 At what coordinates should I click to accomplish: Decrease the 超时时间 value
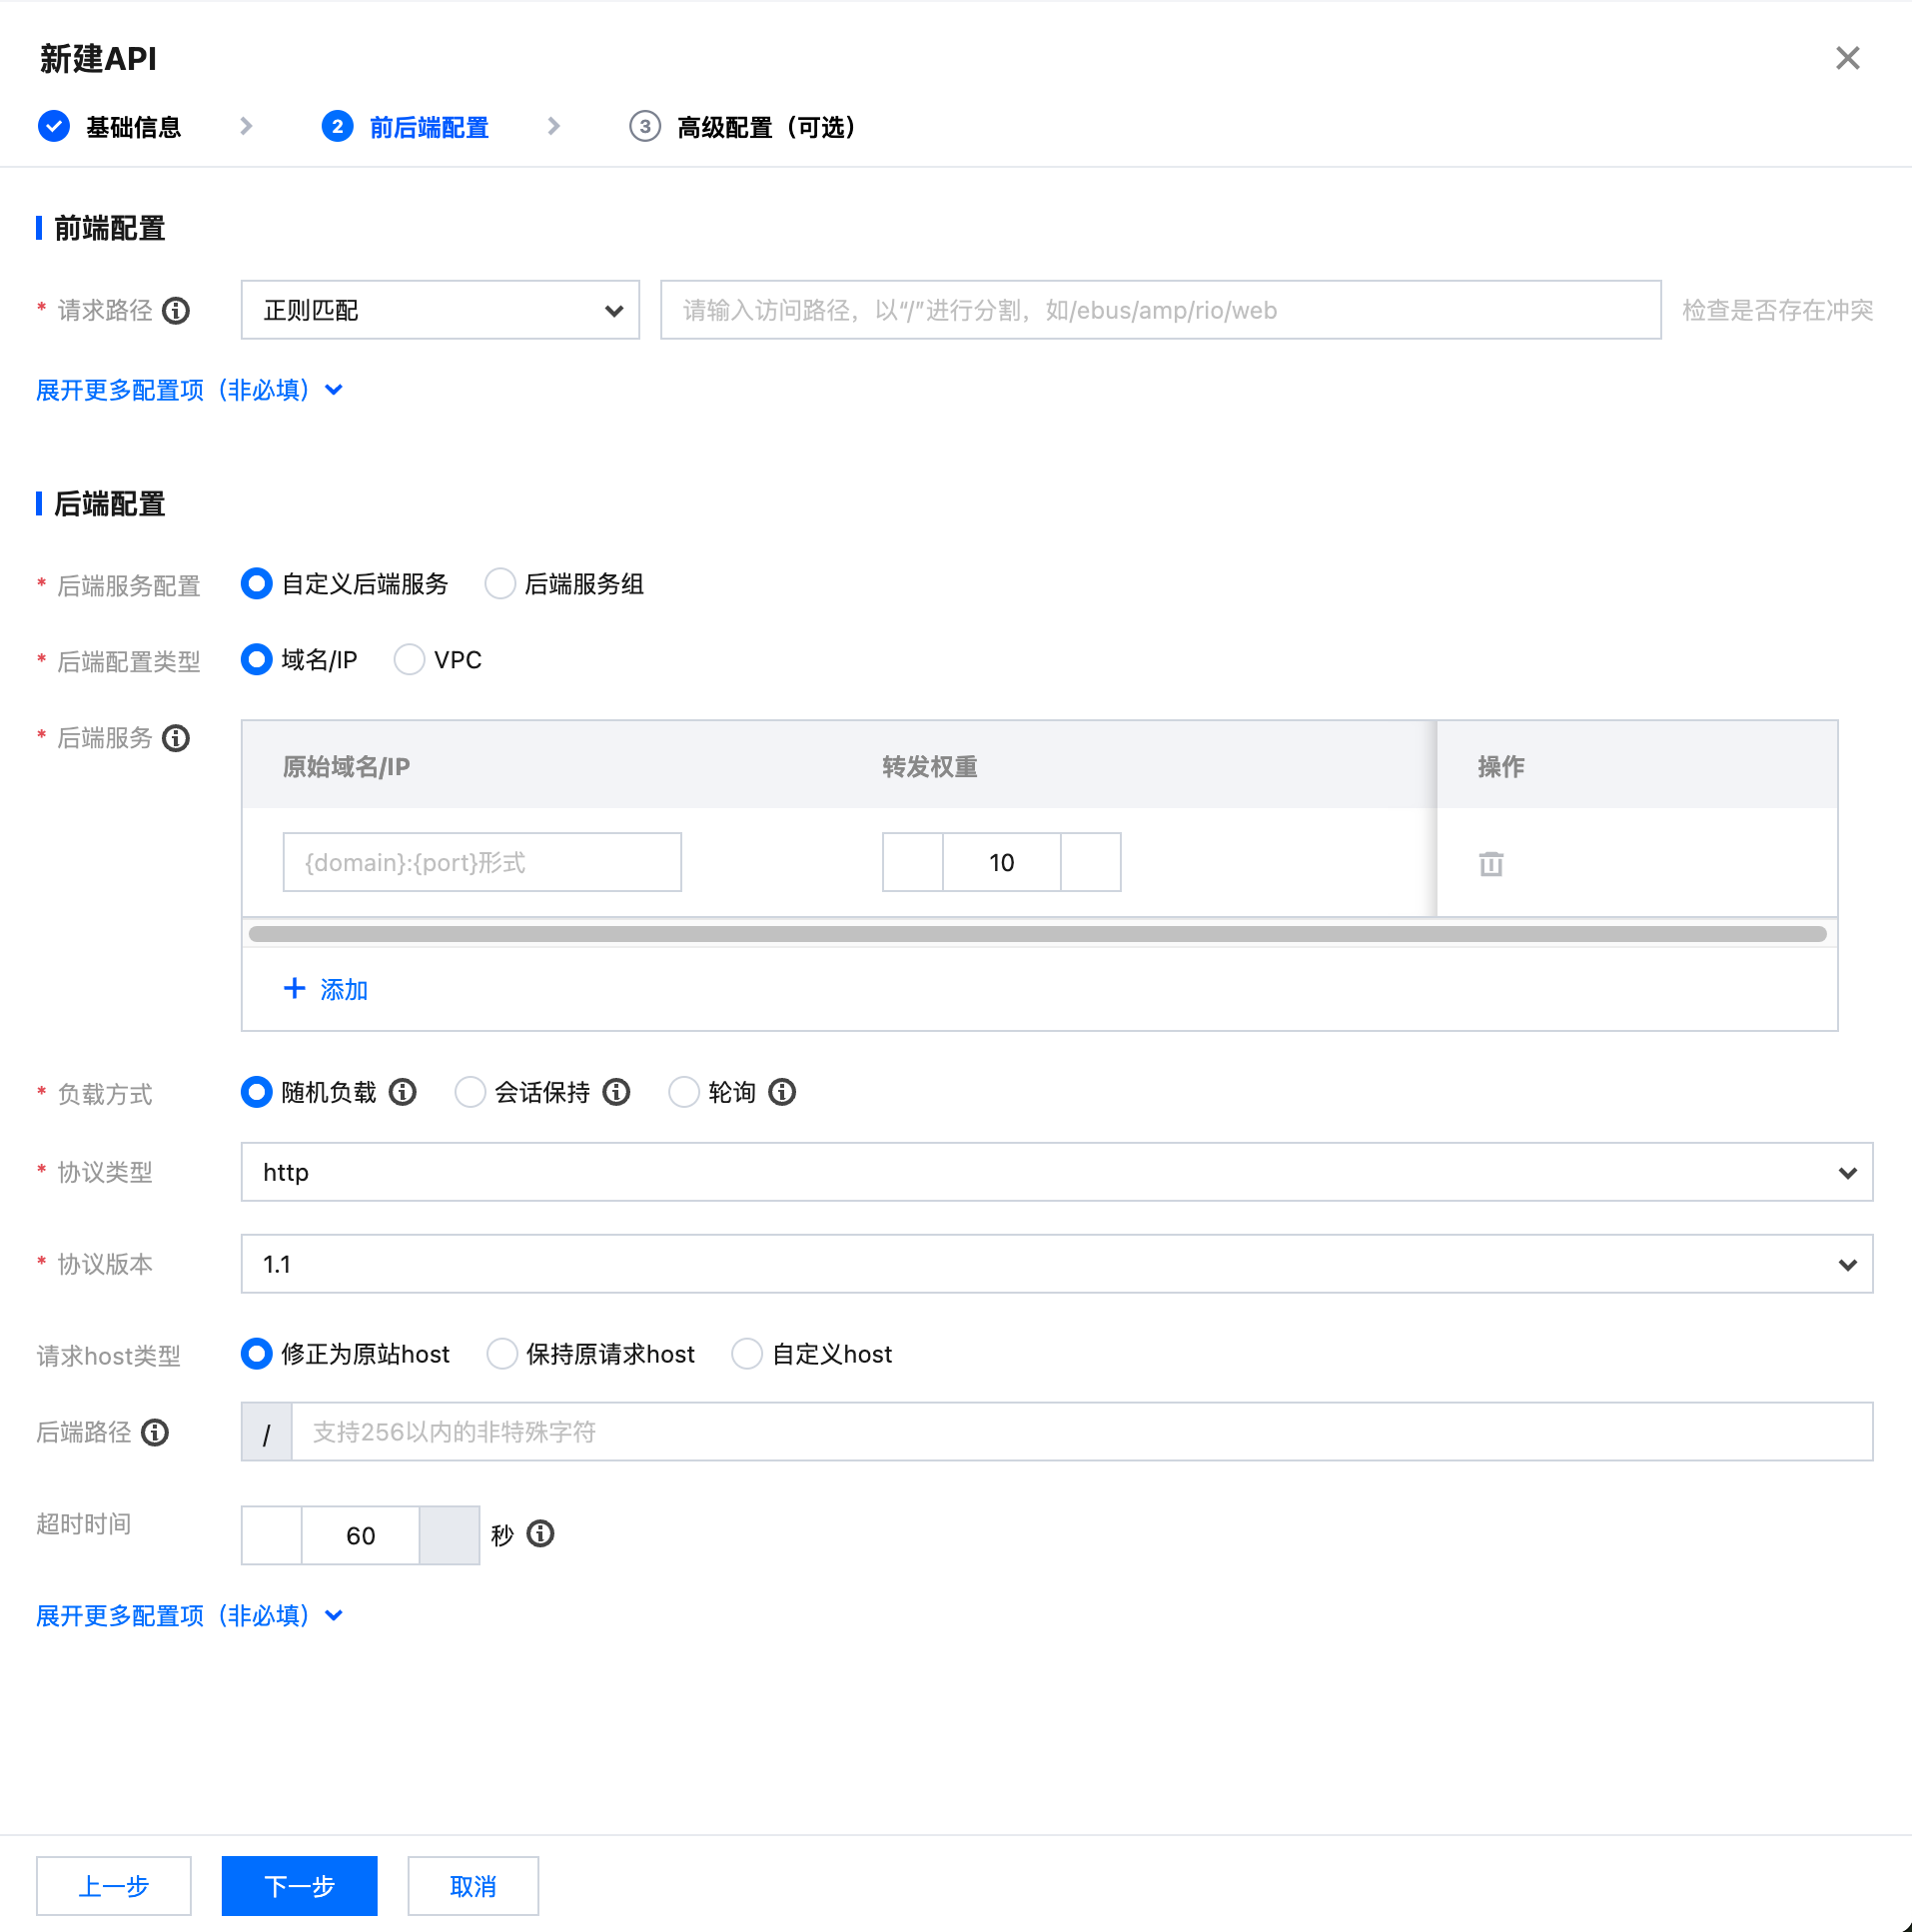271,1535
